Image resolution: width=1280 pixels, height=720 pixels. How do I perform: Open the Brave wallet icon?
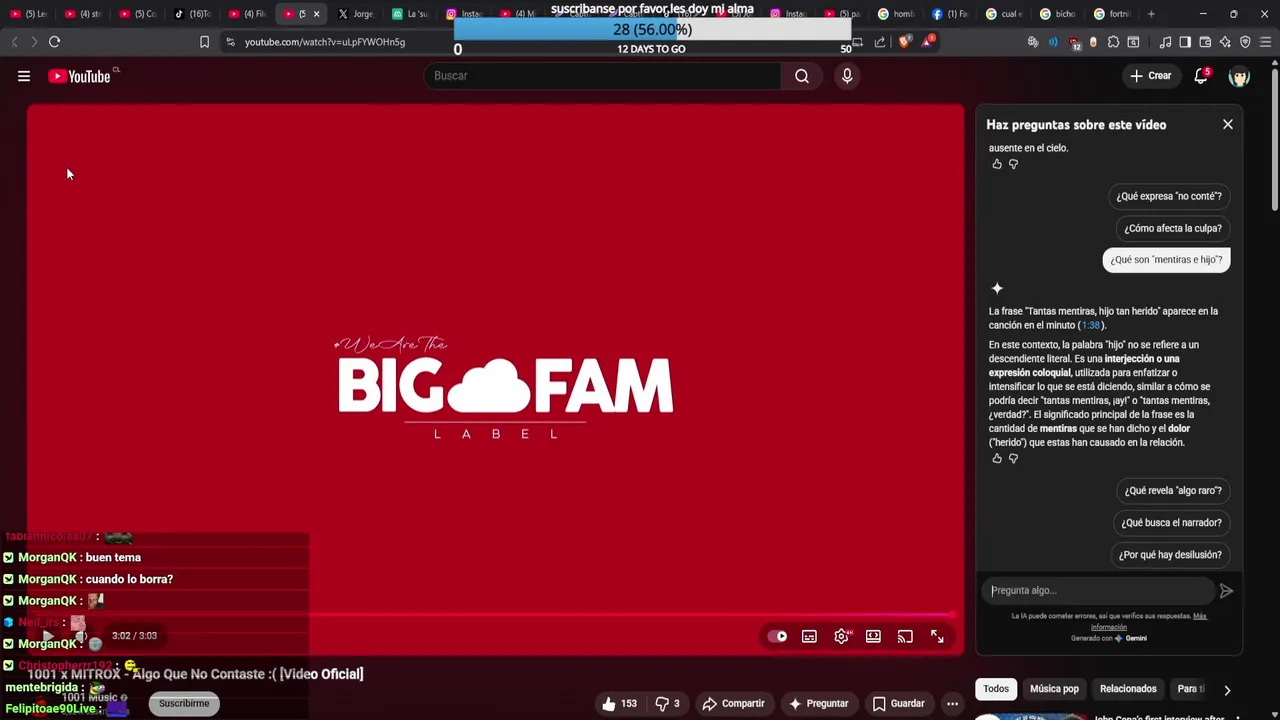[1205, 42]
